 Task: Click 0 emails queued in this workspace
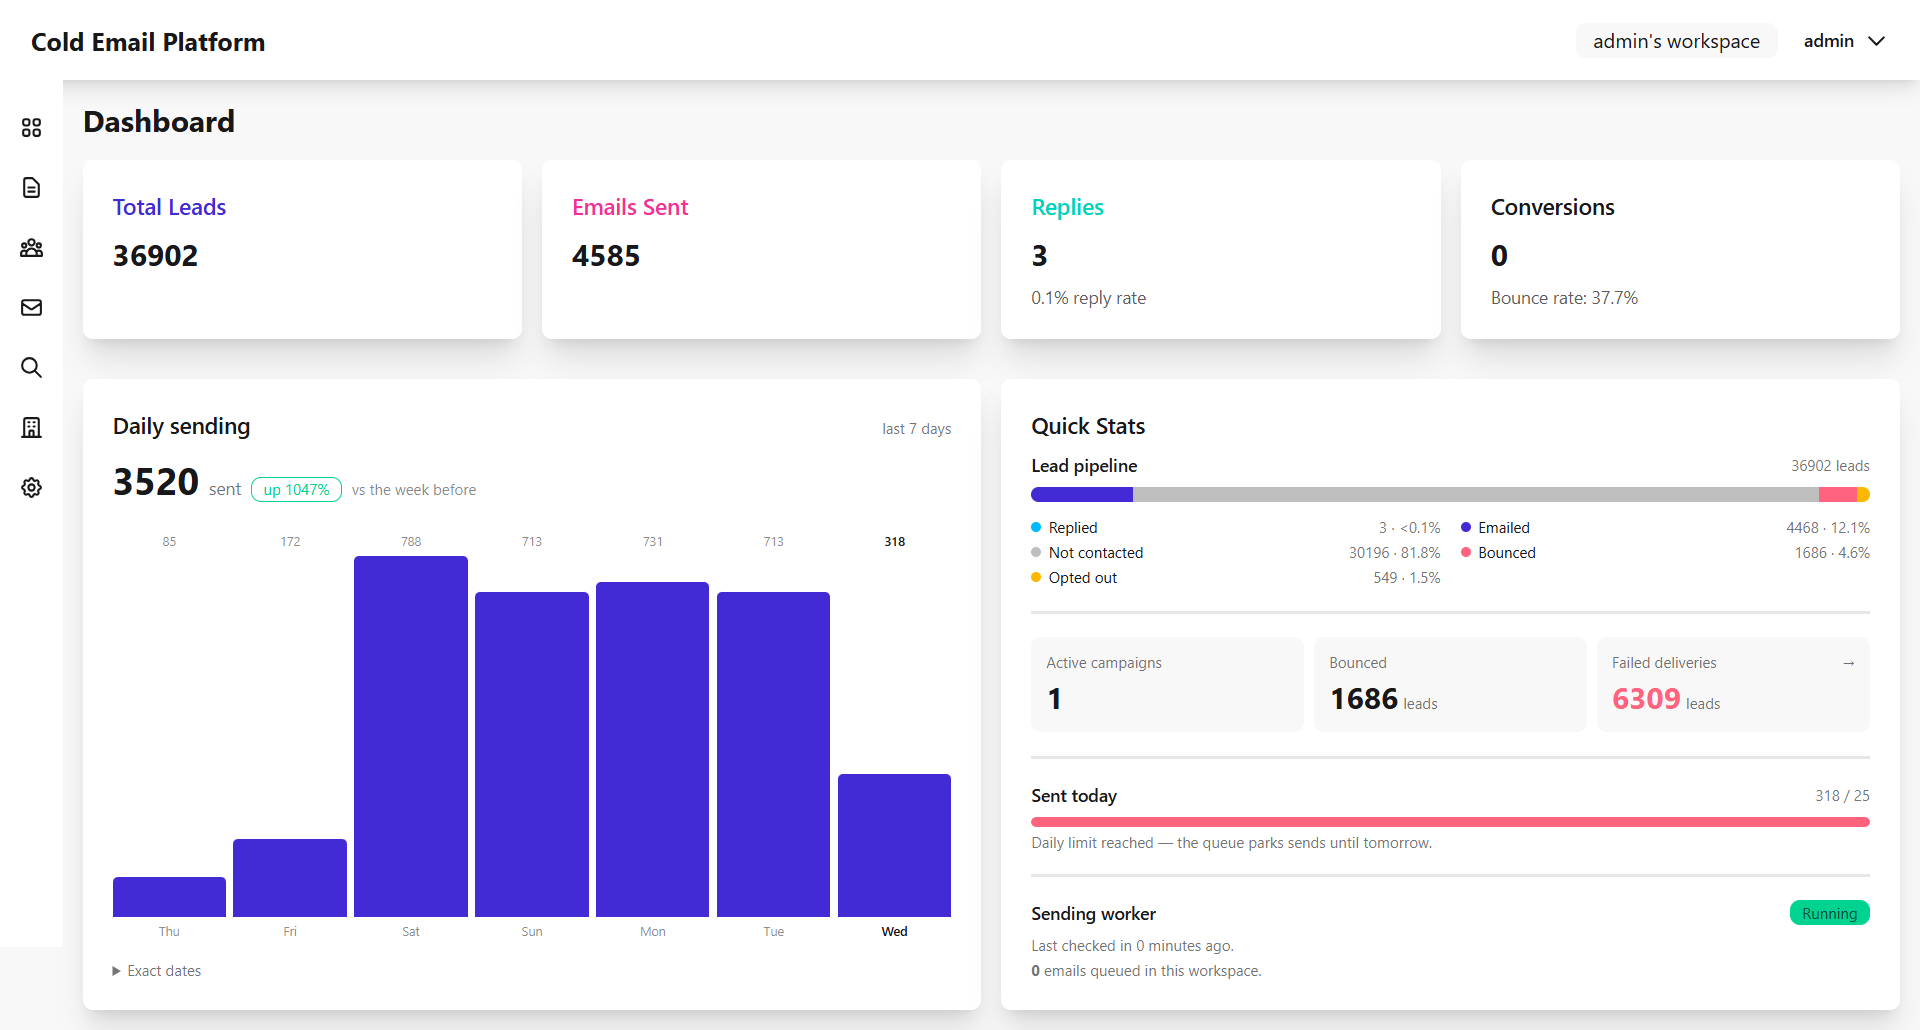click(1146, 971)
